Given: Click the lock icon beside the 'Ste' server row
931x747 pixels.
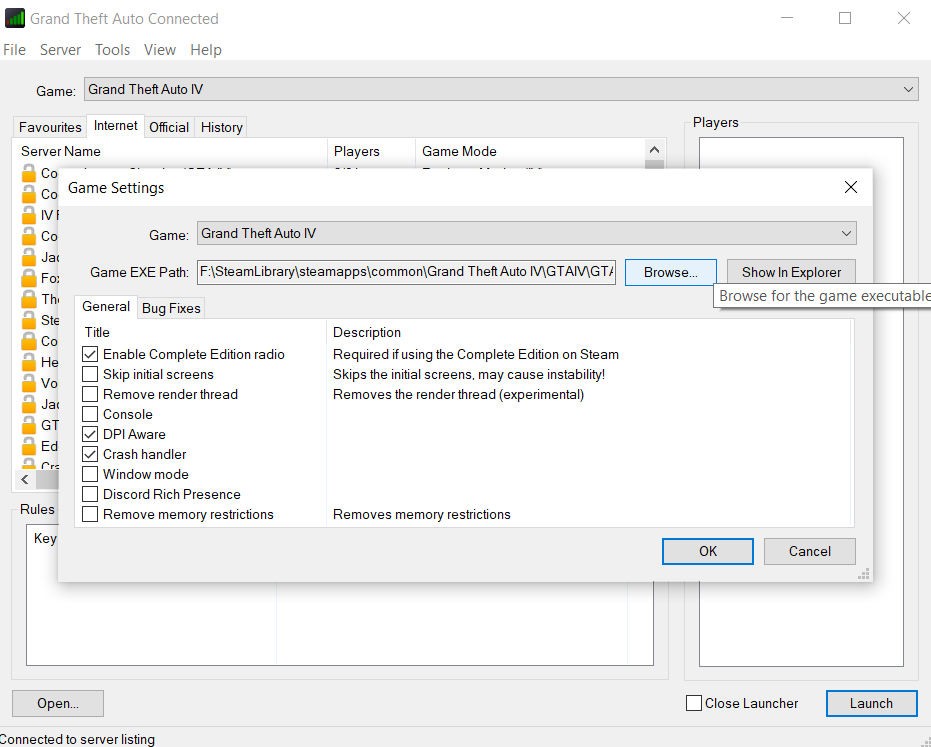Looking at the screenshot, I should pyautogui.click(x=28, y=320).
